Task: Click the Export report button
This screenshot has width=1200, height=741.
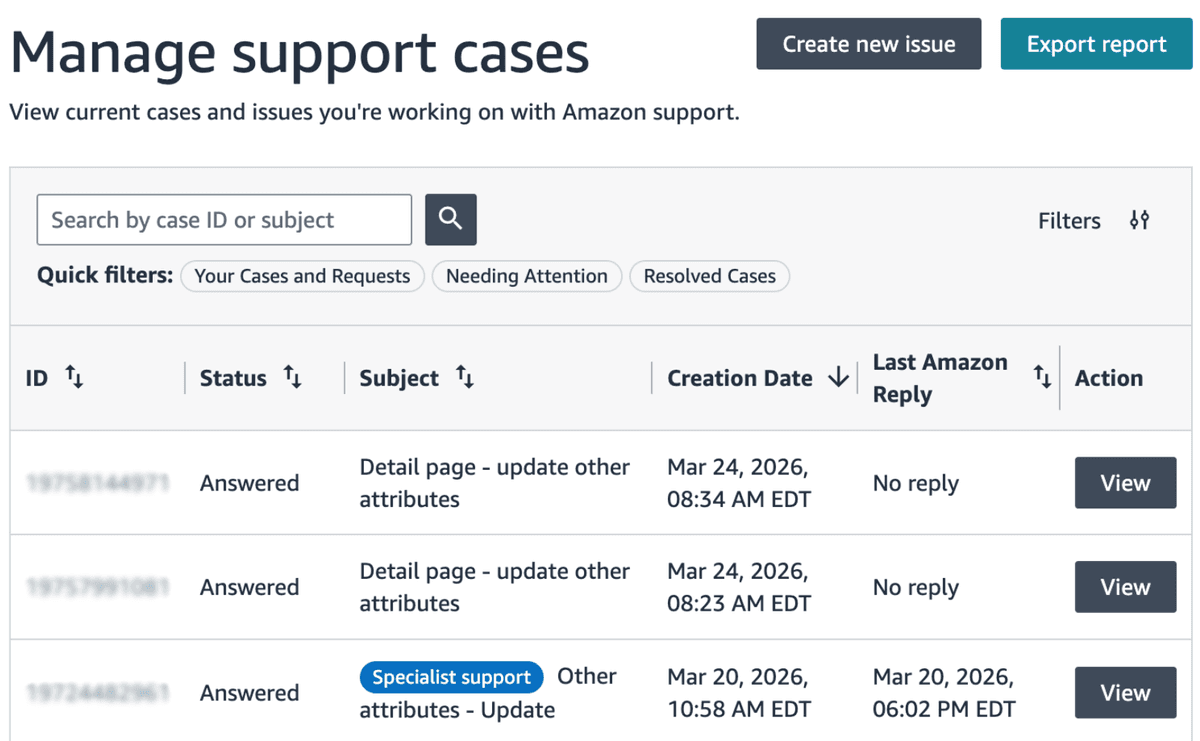Action: (x=1096, y=44)
